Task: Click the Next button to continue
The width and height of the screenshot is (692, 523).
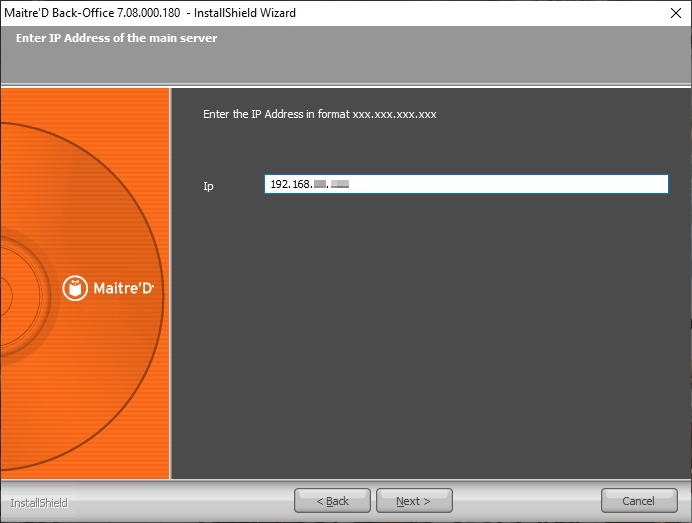Action: click(x=414, y=501)
